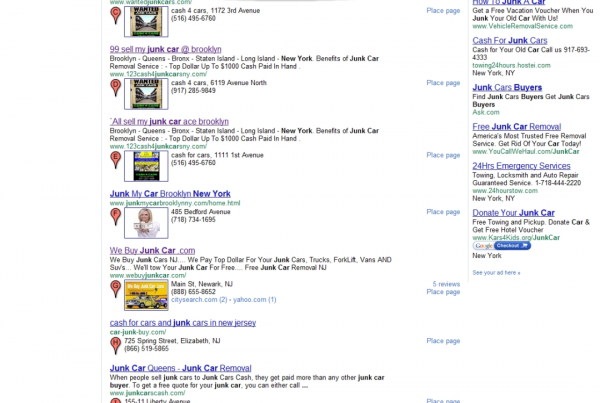600x403 pixels.
Task: Open the Junk Cars Buyers ad
Action: (x=507, y=88)
